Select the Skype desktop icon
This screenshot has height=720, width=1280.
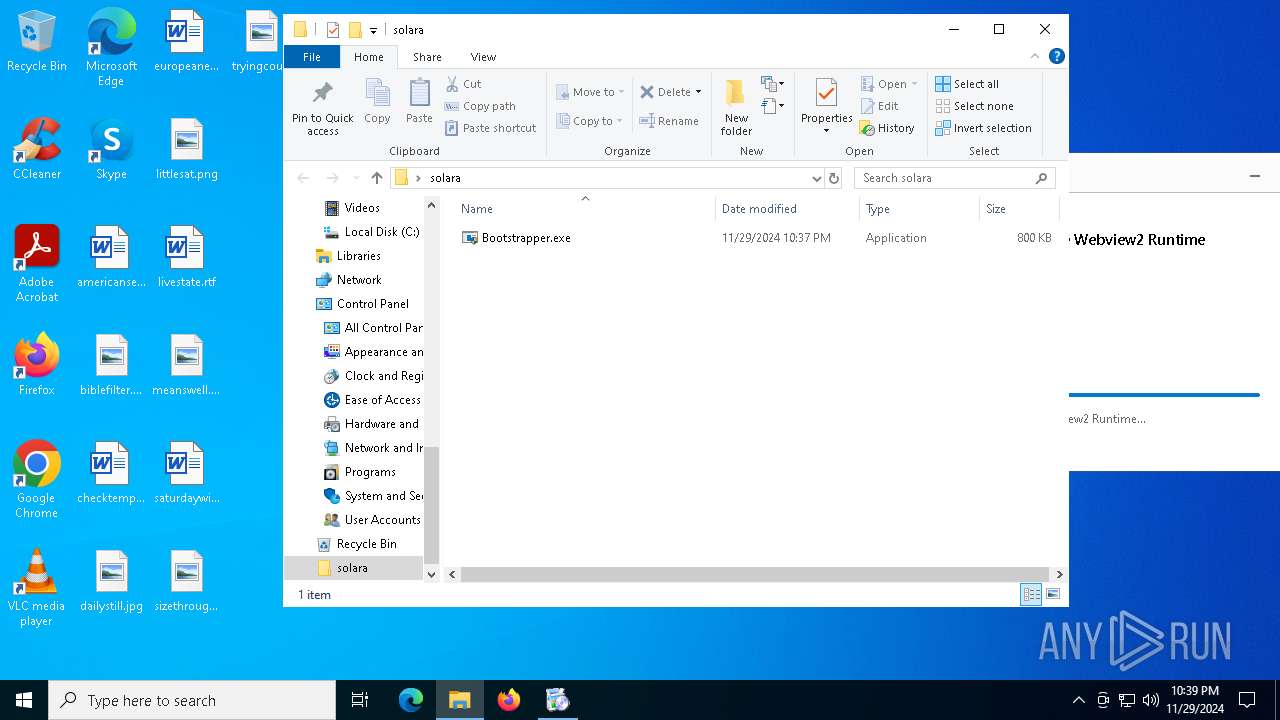pos(111,148)
